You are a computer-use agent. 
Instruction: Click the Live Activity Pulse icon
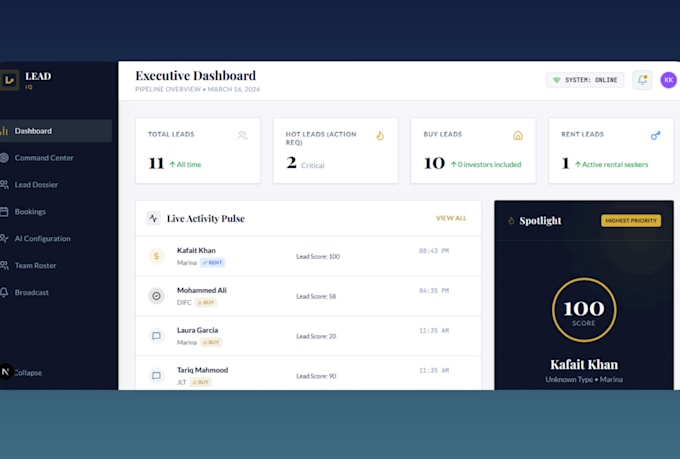point(153,218)
